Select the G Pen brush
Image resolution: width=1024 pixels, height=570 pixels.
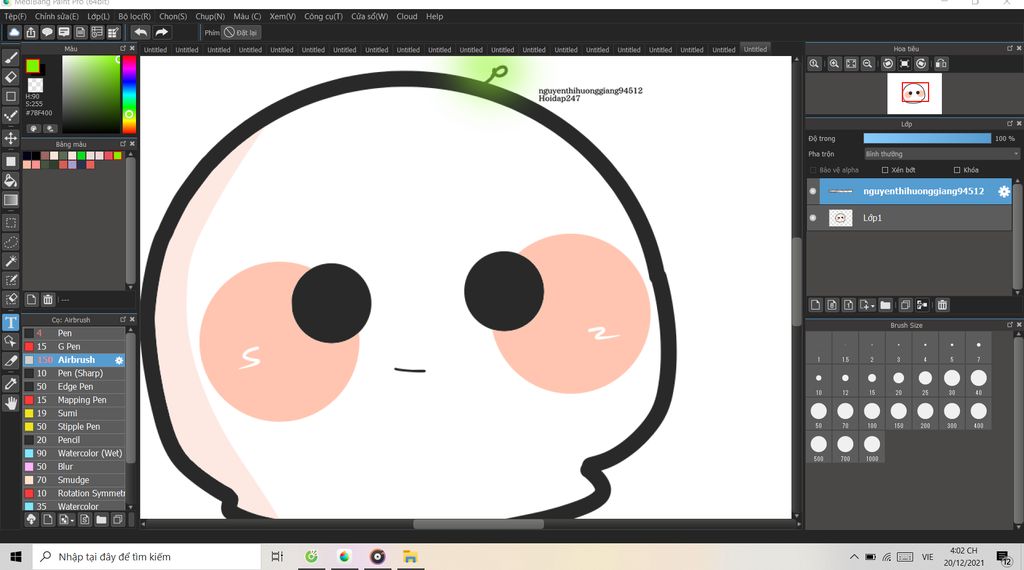click(74, 347)
